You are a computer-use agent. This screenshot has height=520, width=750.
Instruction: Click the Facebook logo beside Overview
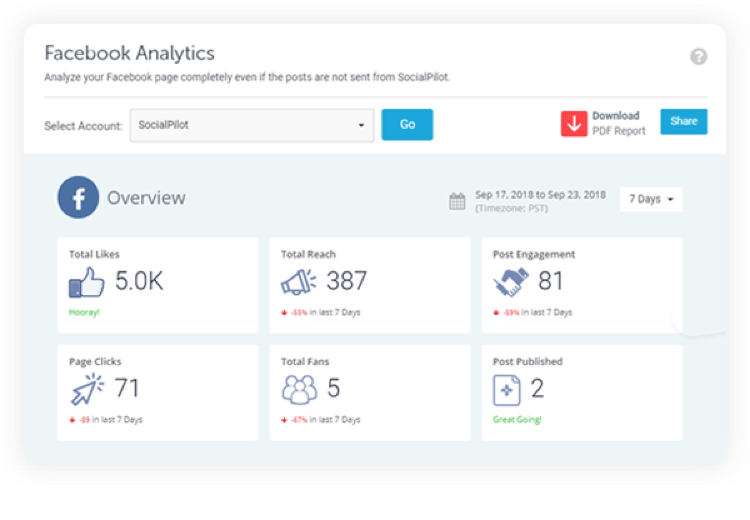coord(78,198)
